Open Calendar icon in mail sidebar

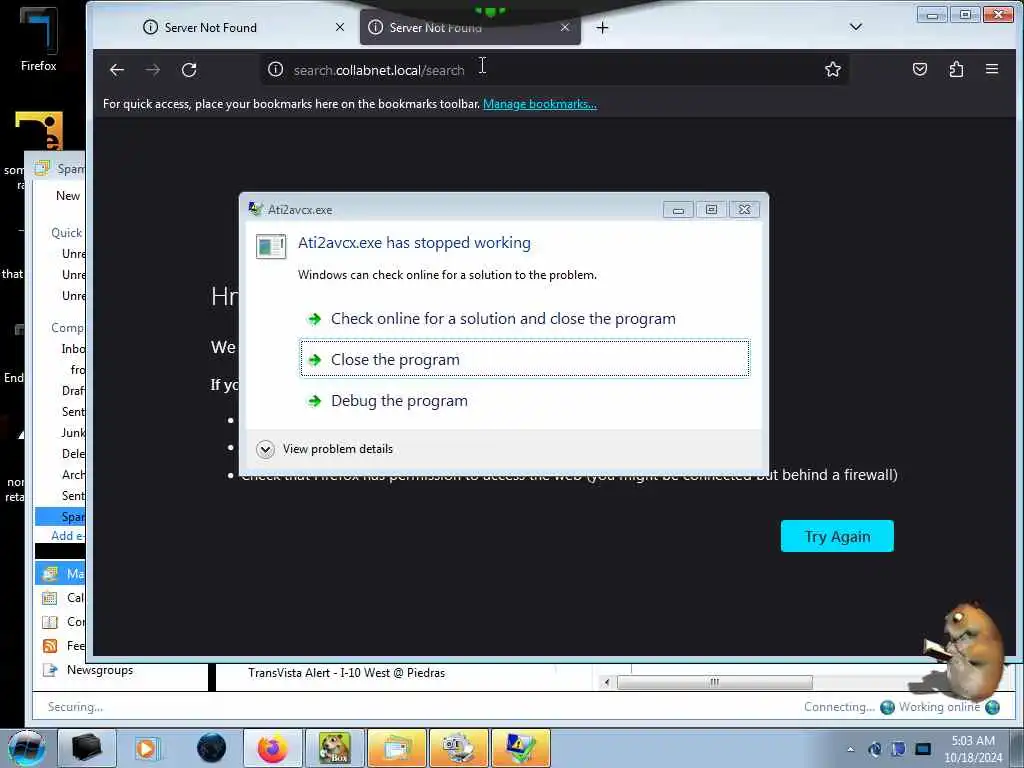[50, 598]
